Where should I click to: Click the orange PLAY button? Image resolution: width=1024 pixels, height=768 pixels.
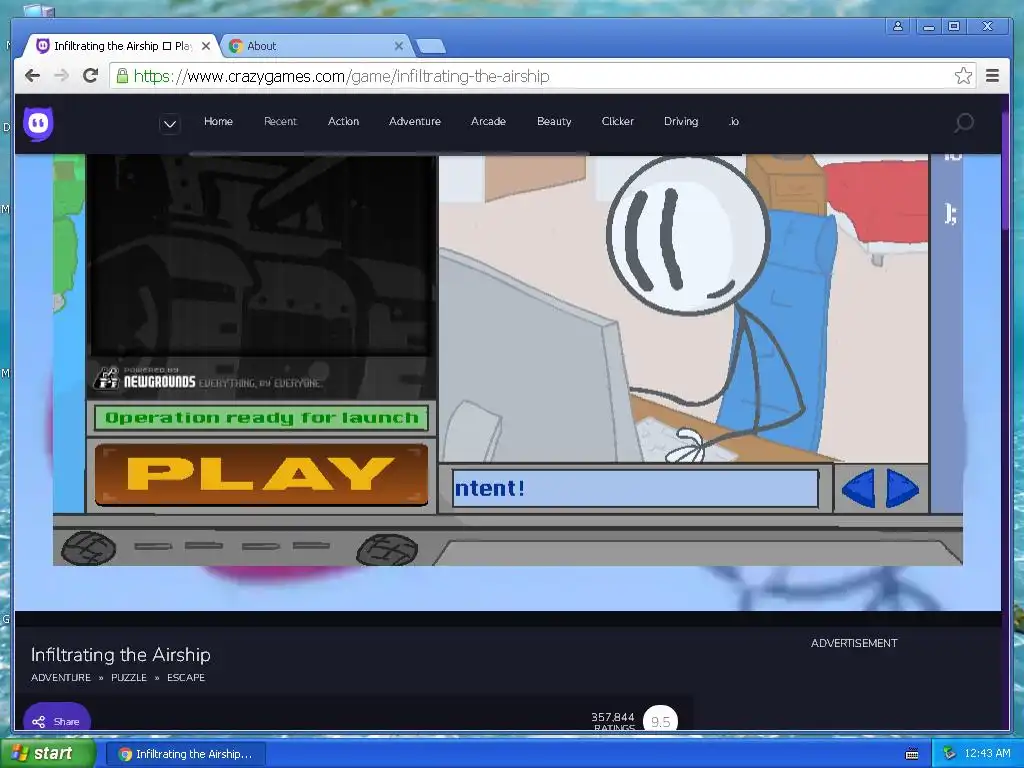point(261,475)
